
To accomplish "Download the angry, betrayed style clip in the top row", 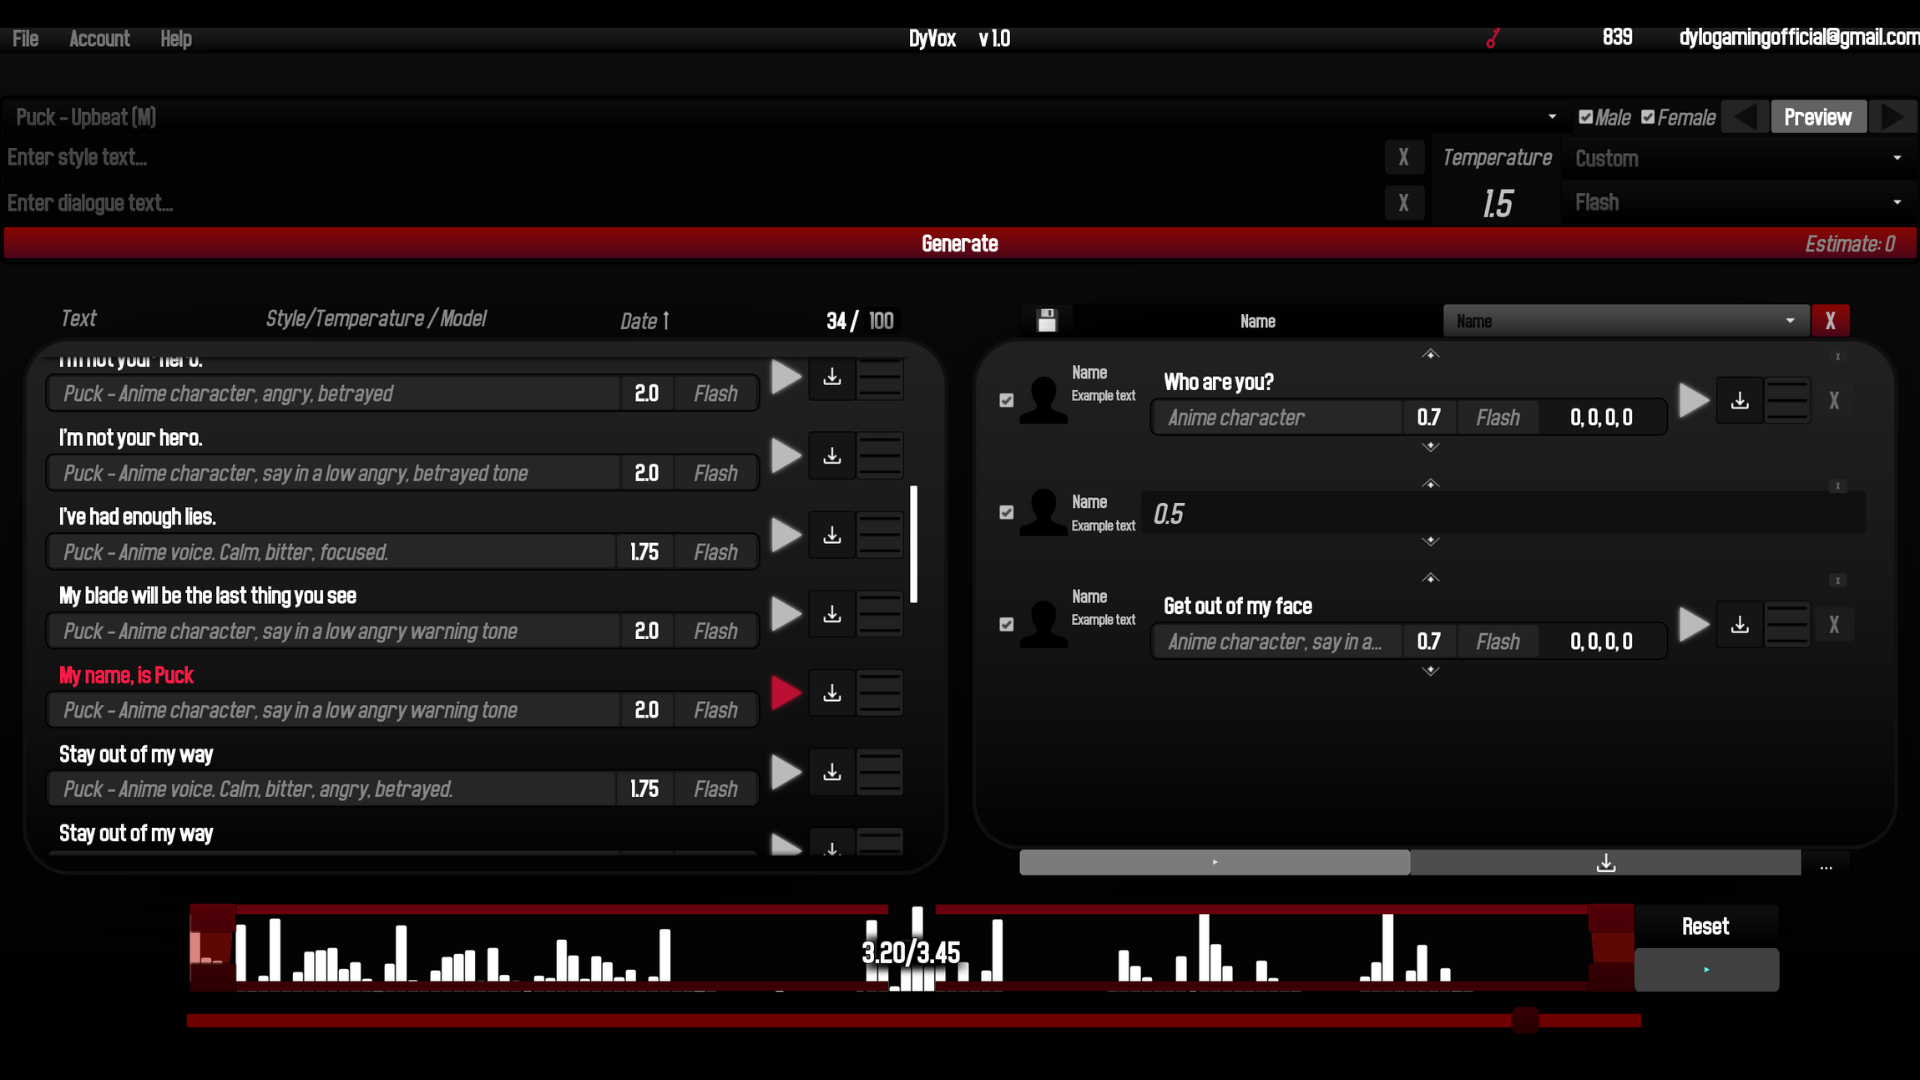I will (832, 377).
